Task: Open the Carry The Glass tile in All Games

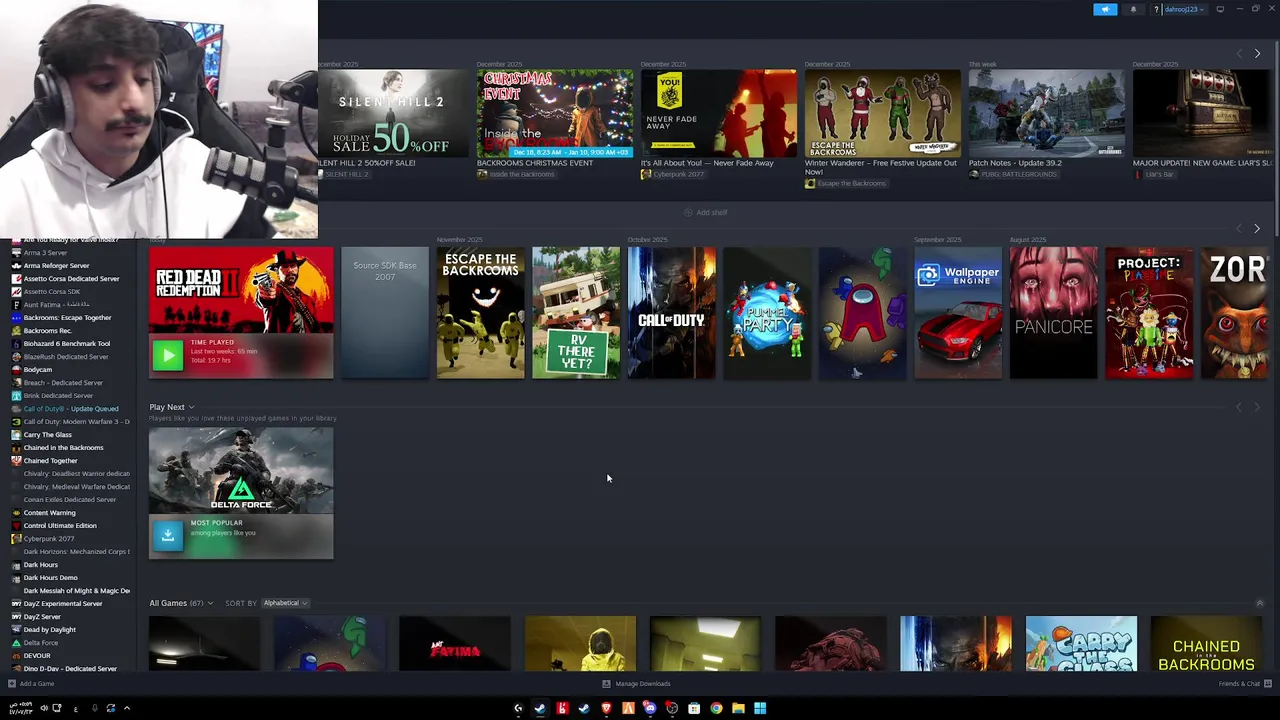Action: (1081, 643)
